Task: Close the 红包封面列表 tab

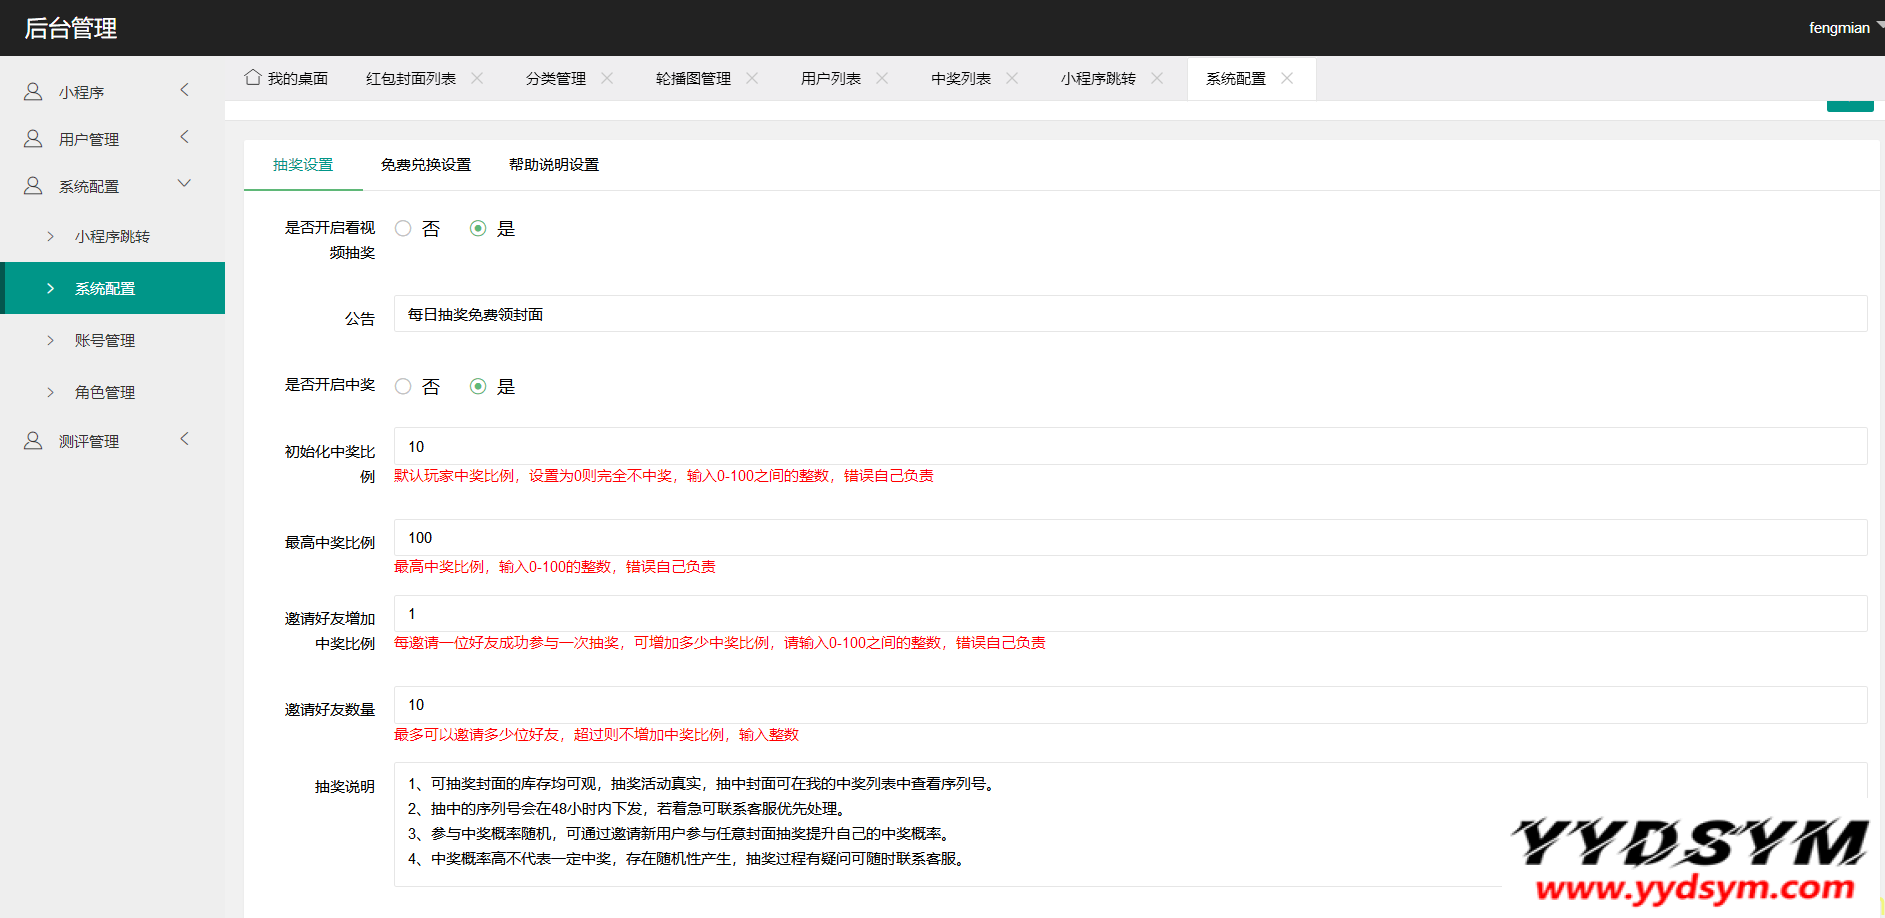Action: click(x=477, y=78)
